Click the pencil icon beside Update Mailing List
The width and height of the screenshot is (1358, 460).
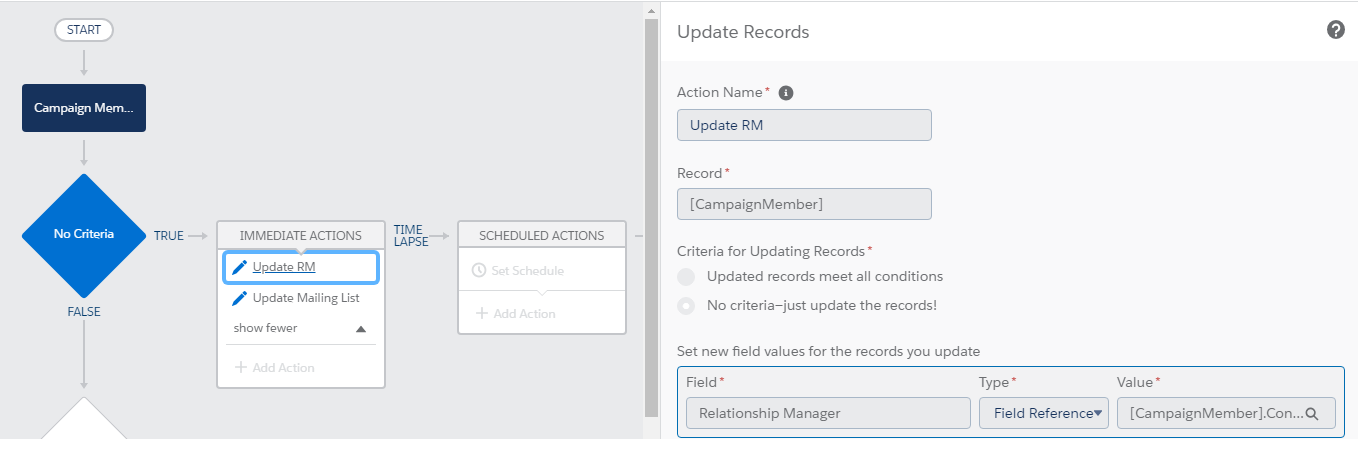tap(239, 298)
